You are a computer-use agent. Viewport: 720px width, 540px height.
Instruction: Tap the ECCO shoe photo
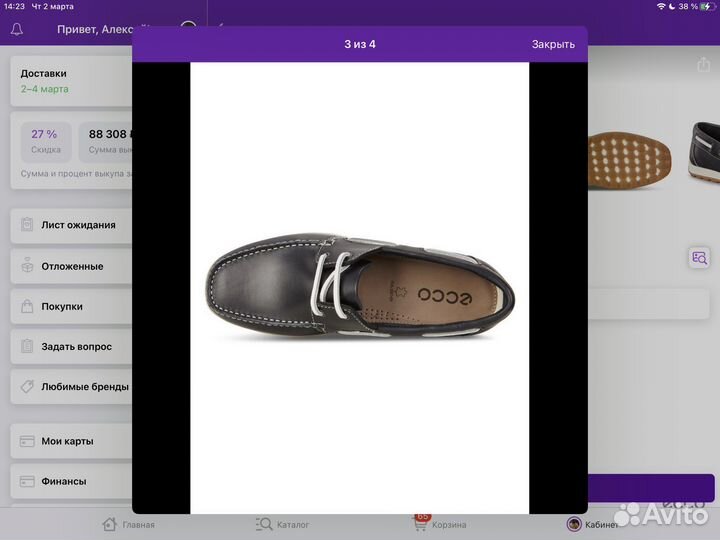pos(359,288)
